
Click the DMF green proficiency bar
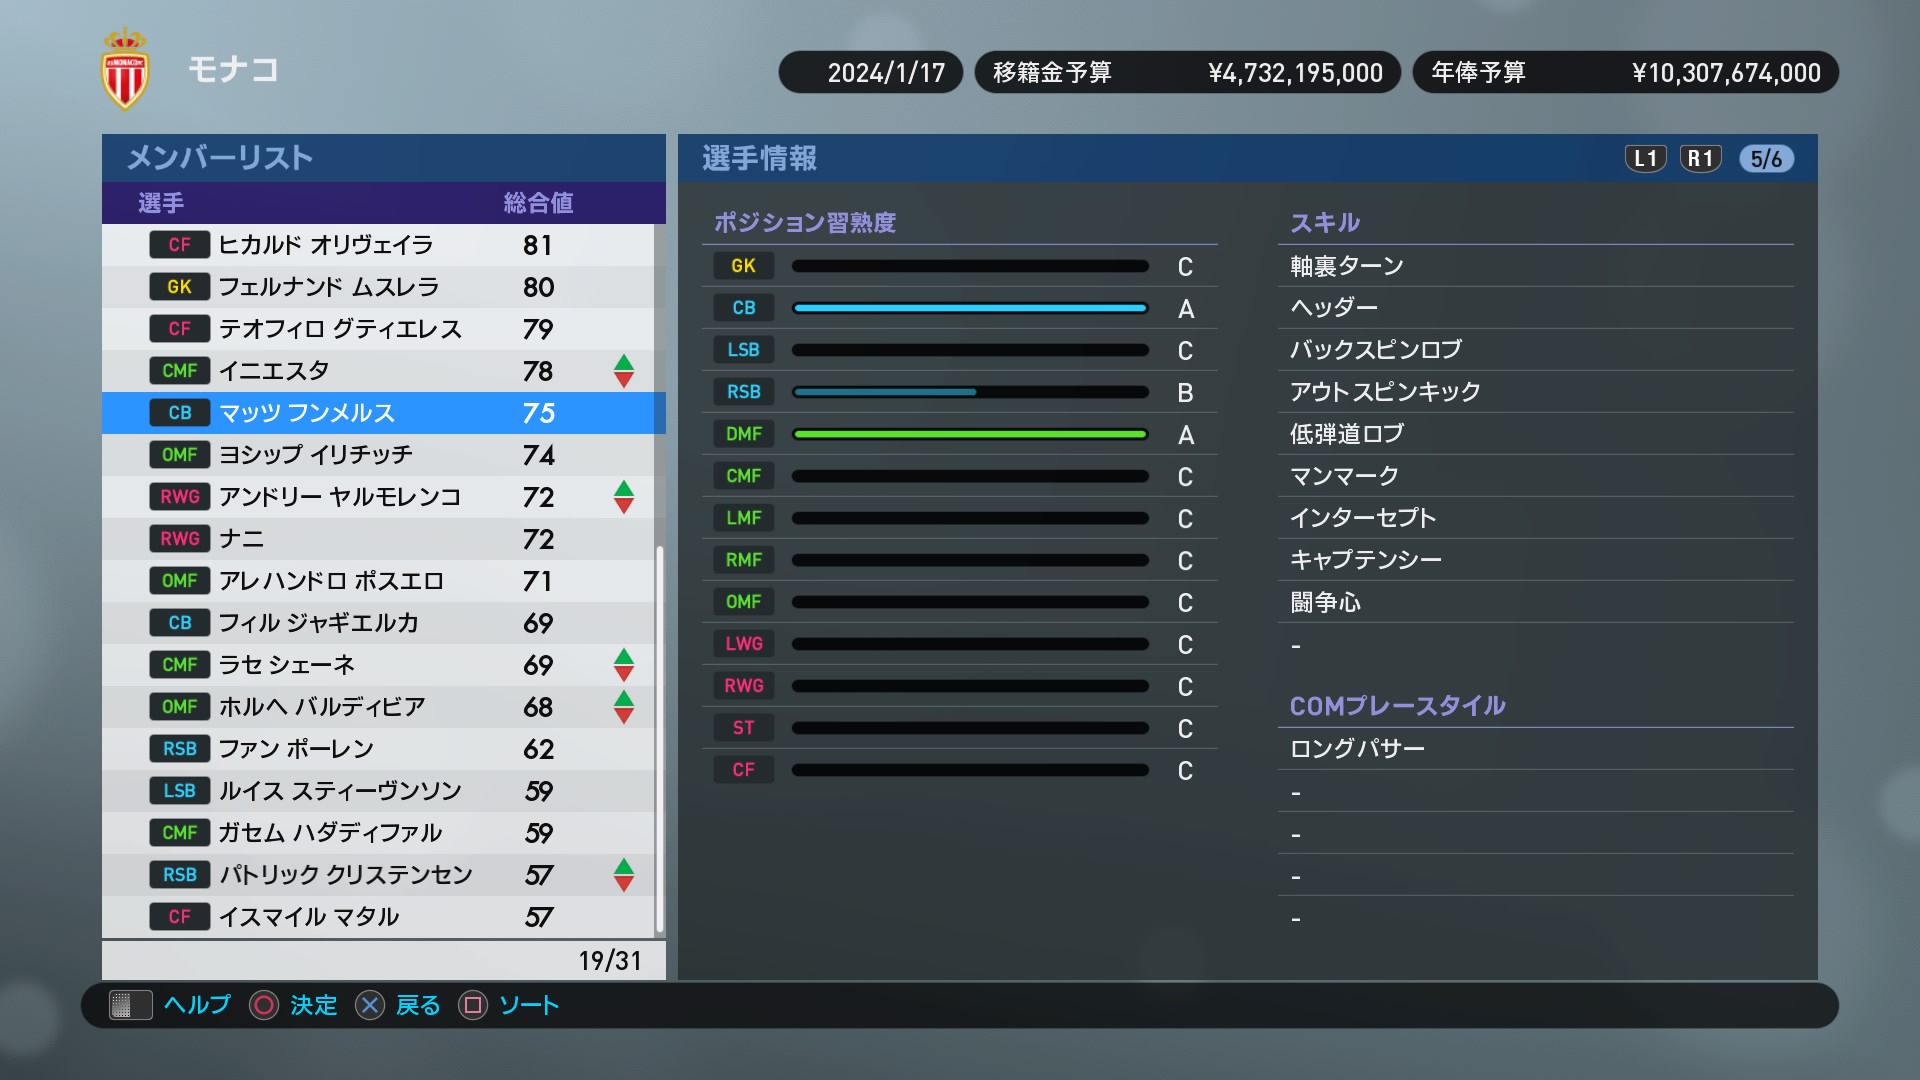(969, 434)
